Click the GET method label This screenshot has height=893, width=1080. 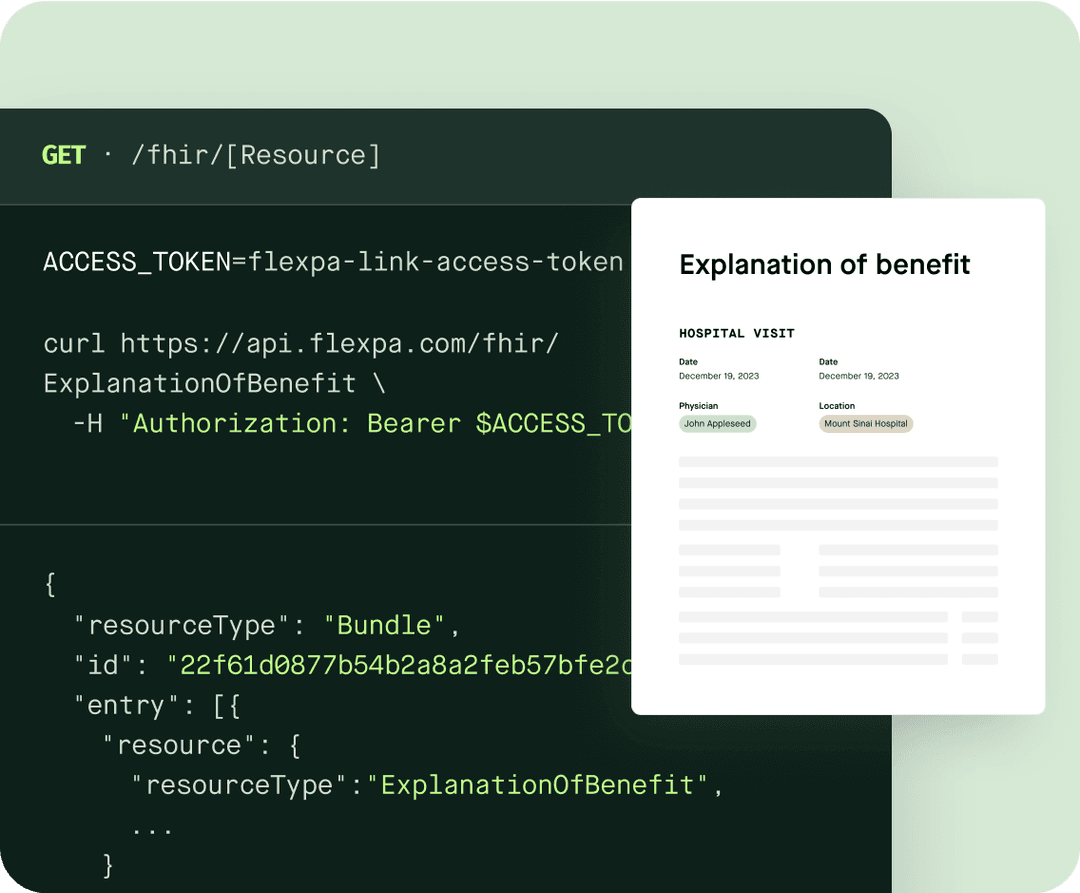click(x=64, y=155)
